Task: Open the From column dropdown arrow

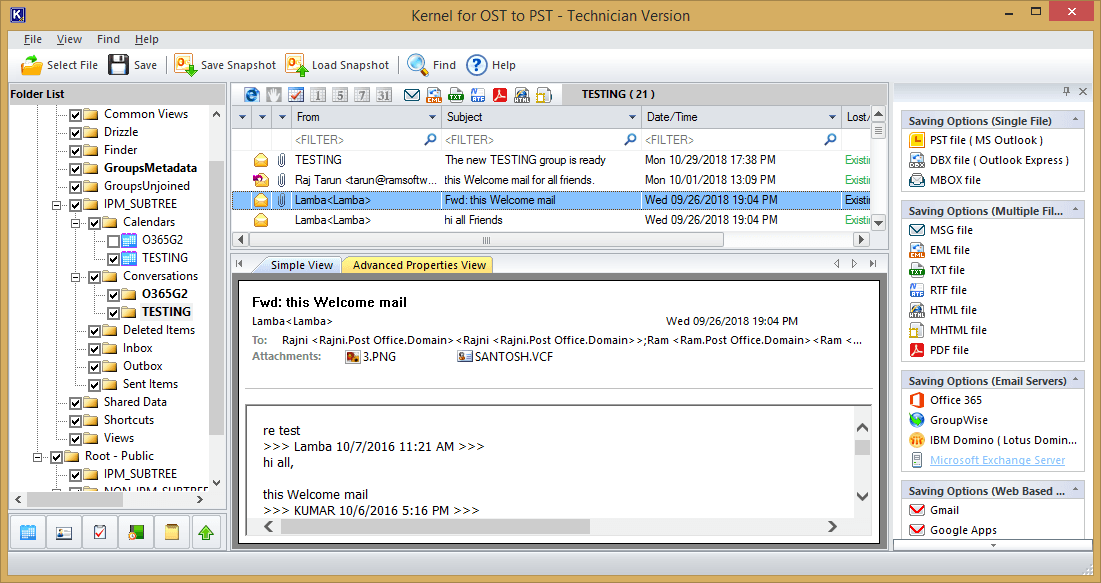Action: [x=433, y=117]
